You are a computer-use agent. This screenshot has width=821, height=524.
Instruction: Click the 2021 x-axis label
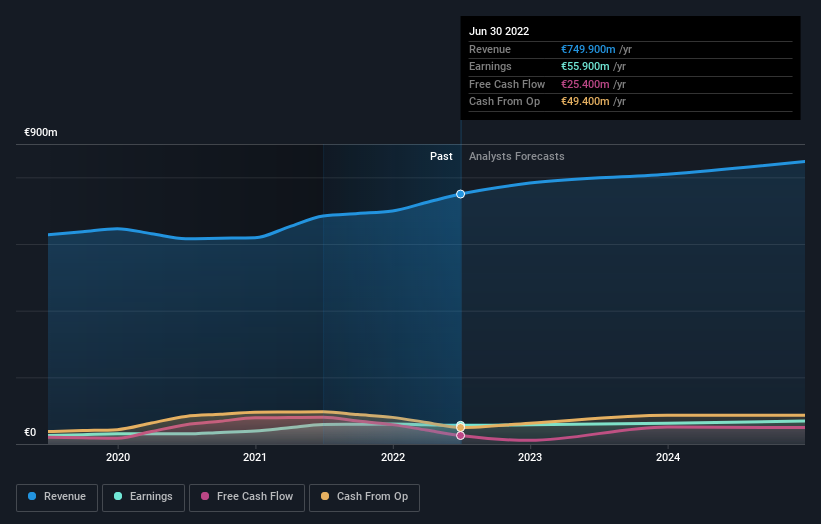255,457
